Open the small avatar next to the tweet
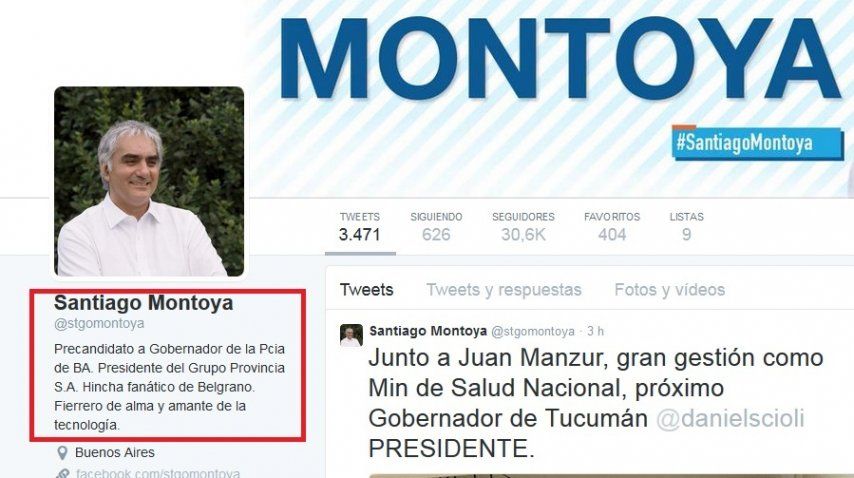Viewport: 854px width, 478px height. click(351, 336)
